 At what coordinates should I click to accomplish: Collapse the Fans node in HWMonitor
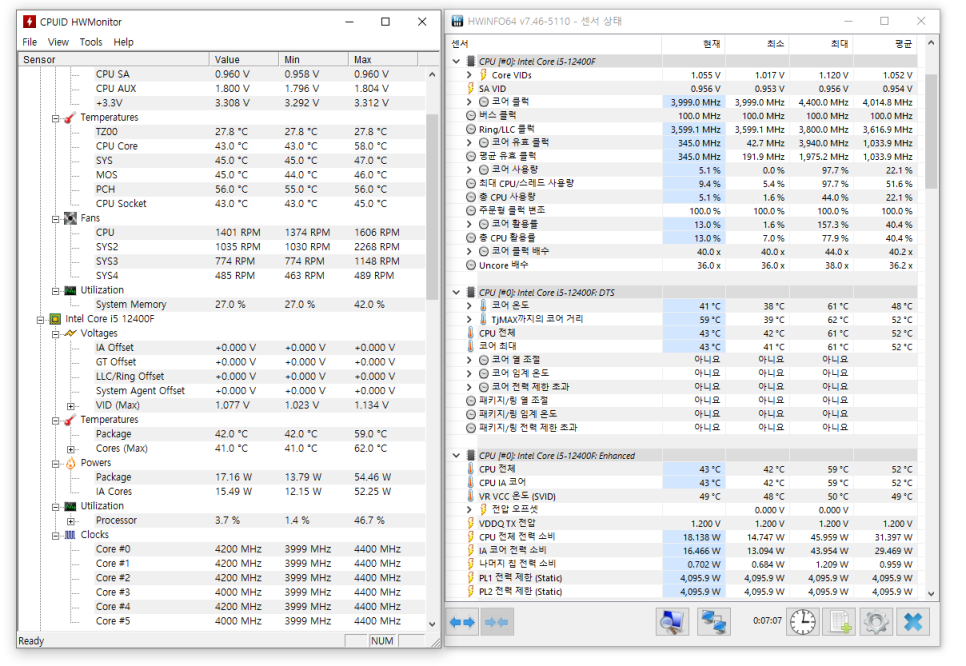[x=55, y=219]
